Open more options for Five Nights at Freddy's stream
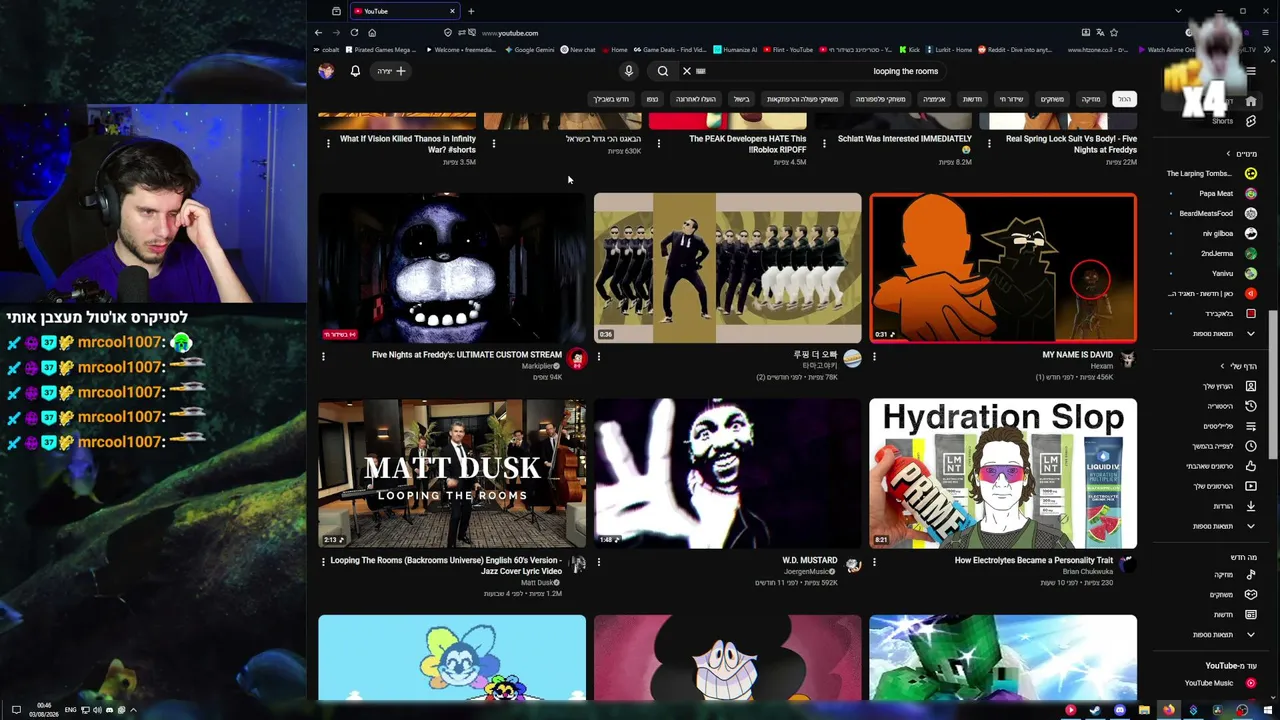 point(323,356)
